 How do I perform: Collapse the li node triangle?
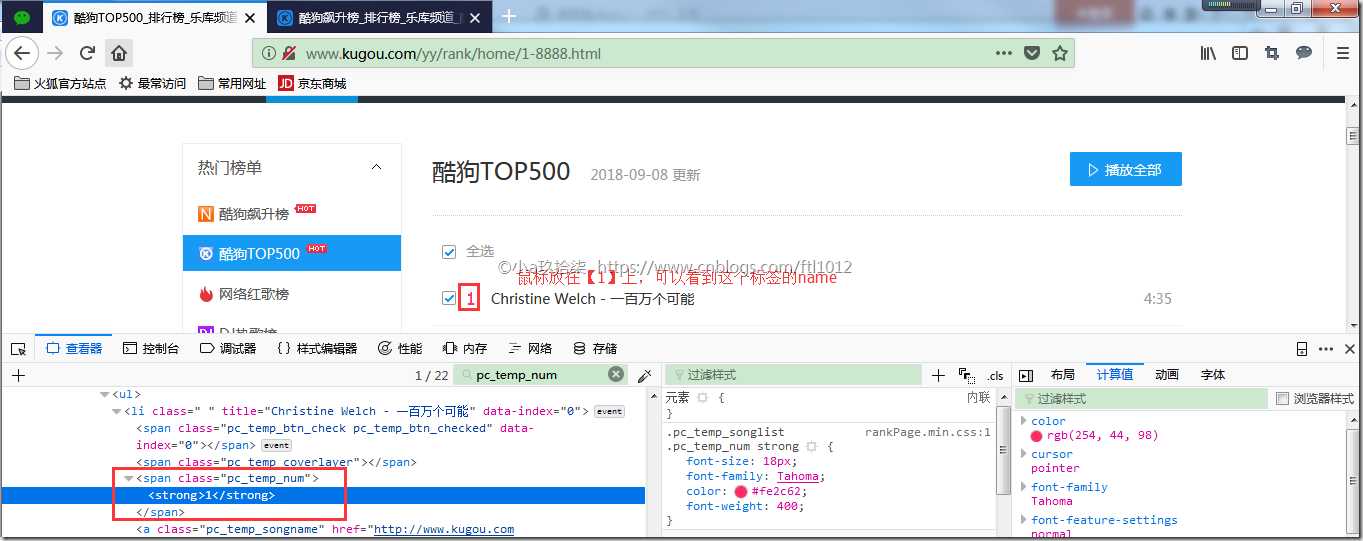(117, 411)
